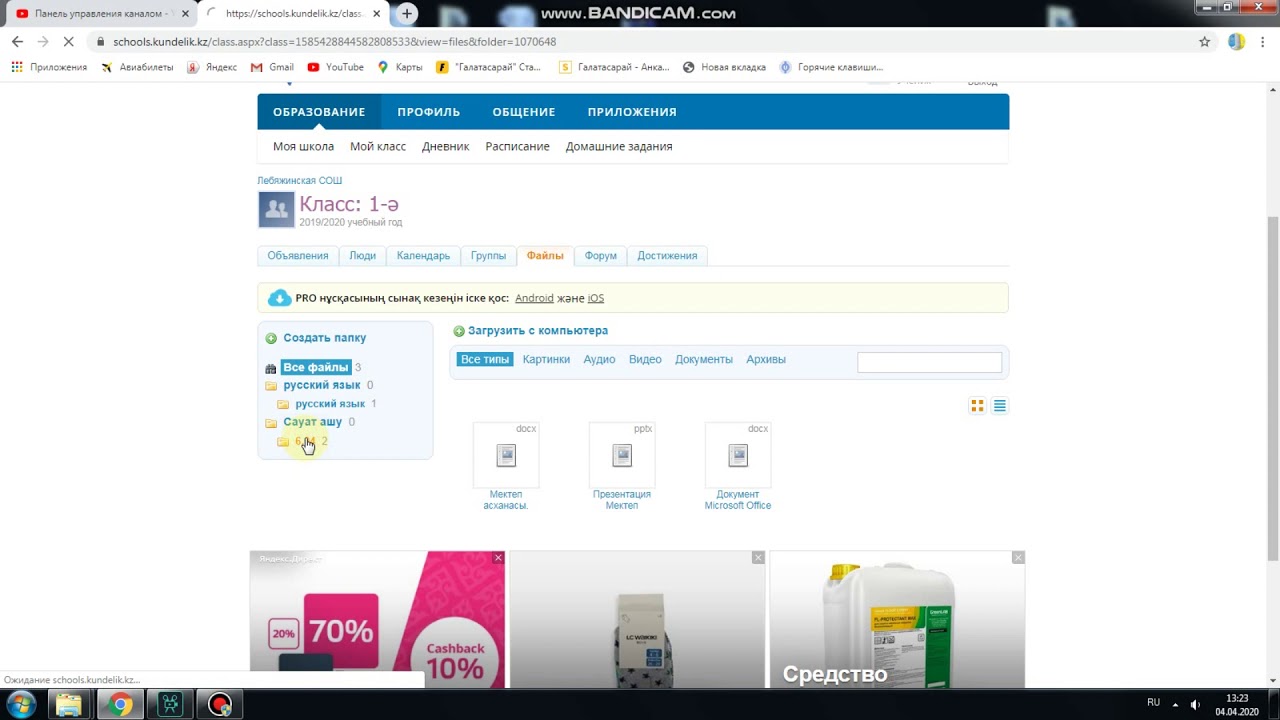This screenshot has width=1280, height=720.
Task: Filter files by Картинки
Action: click(546, 359)
